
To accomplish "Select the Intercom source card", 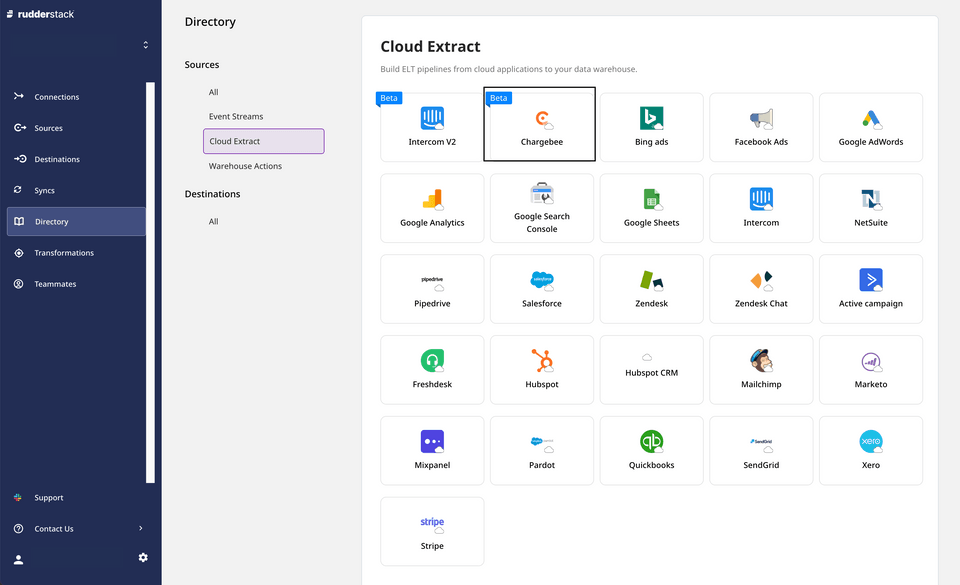I will (761, 208).
